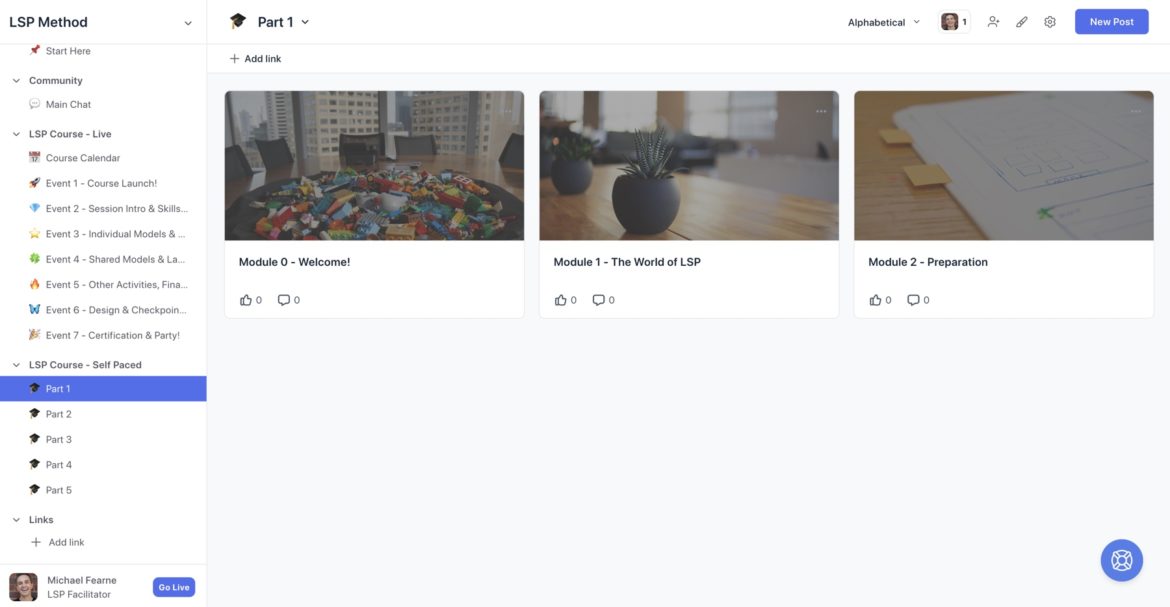1170x607 pixels.
Task: Click the pencil edit icon
Action: click(1022, 22)
